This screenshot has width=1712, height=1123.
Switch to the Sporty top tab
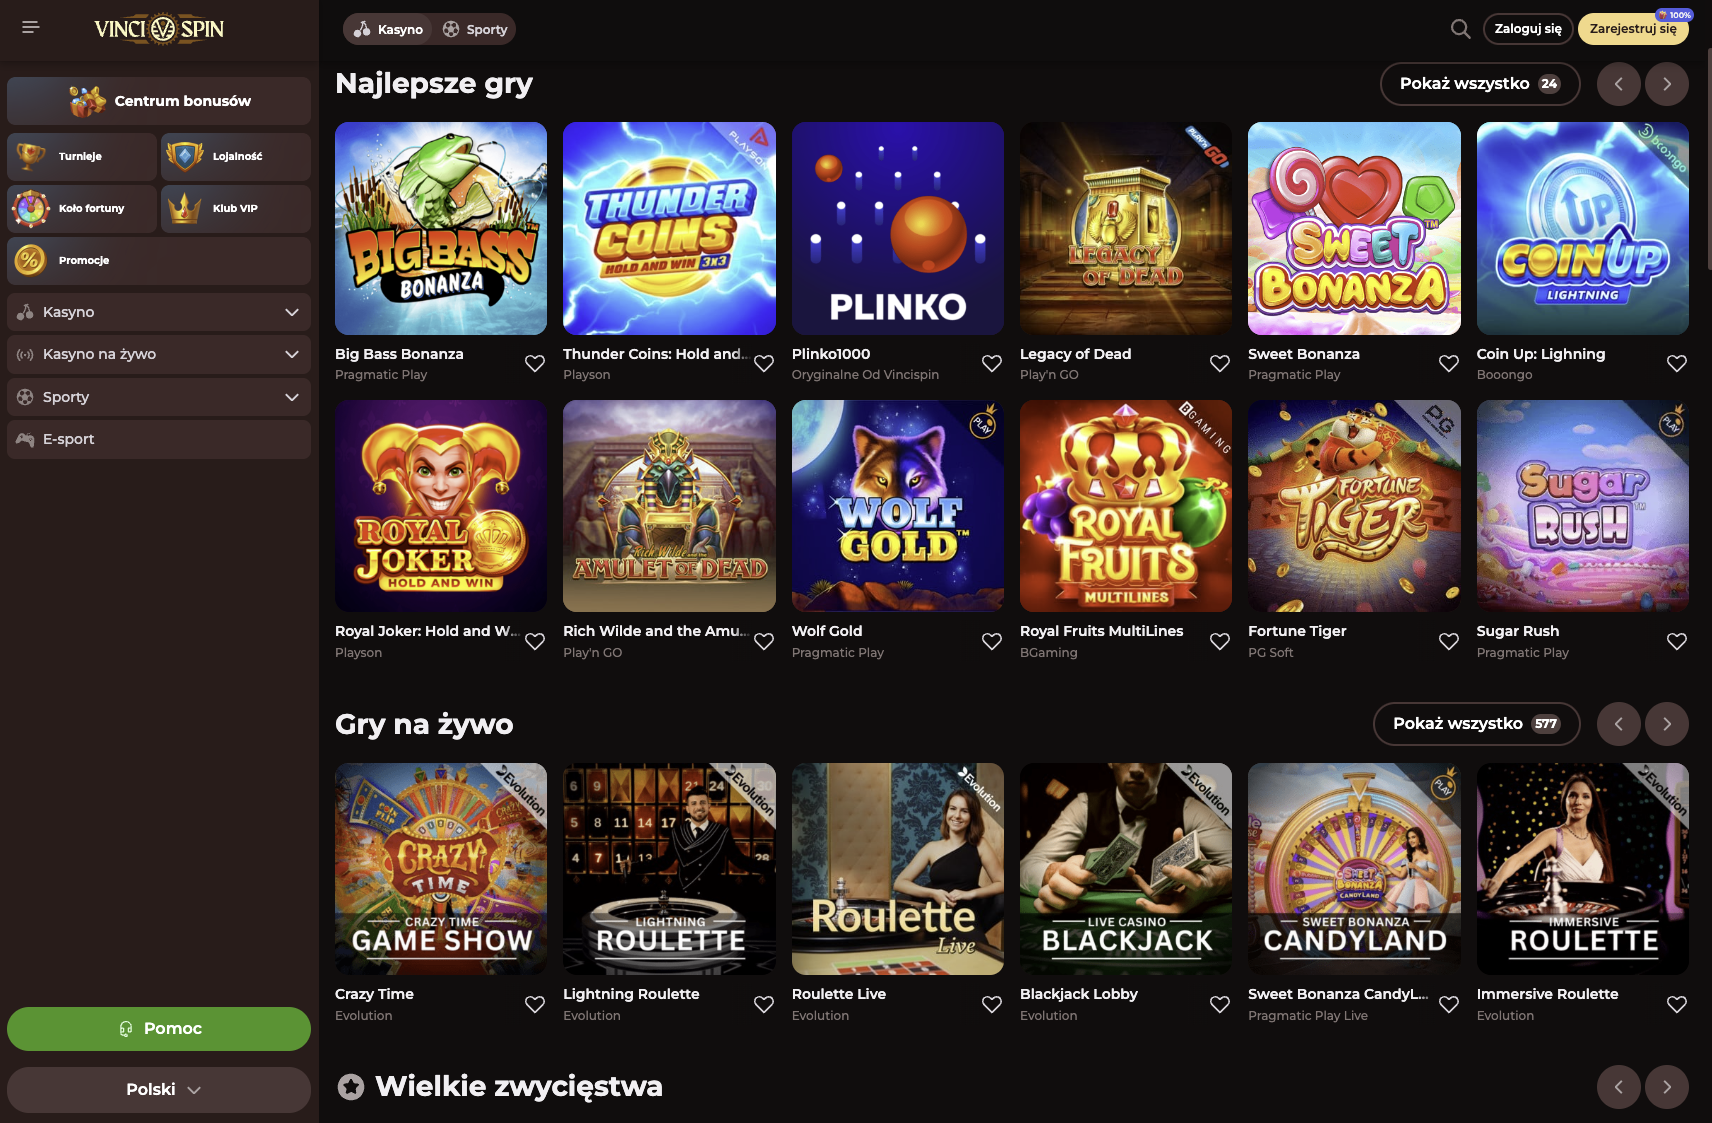[x=475, y=29]
